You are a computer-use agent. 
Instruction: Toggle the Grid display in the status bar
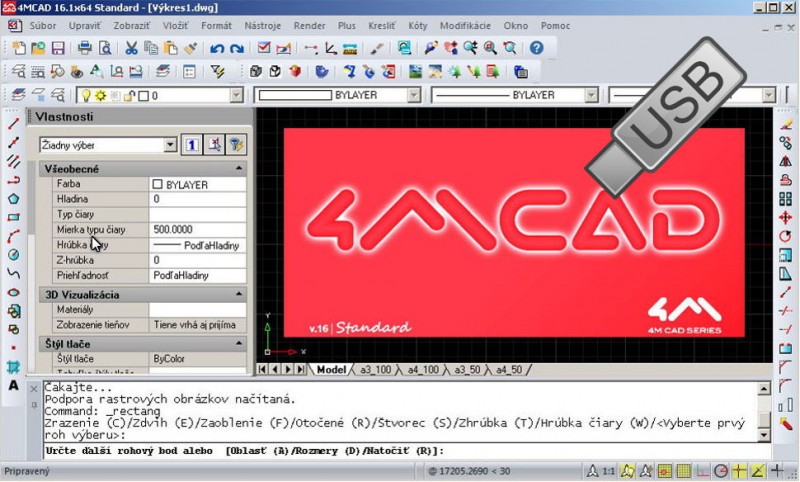point(684,471)
